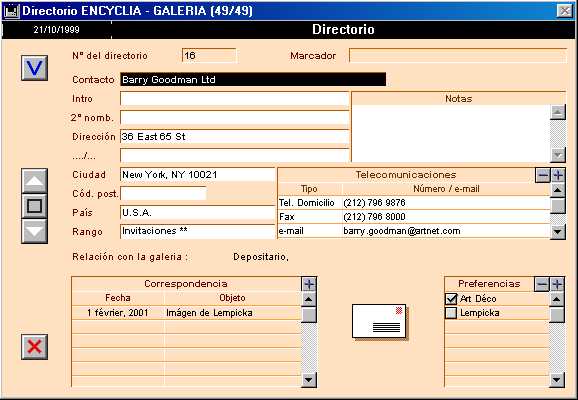Go to next record with down arrow button
Image resolution: width=578 pixels, height=400 pixels.
pyautogui.click(x=34, y=231)
